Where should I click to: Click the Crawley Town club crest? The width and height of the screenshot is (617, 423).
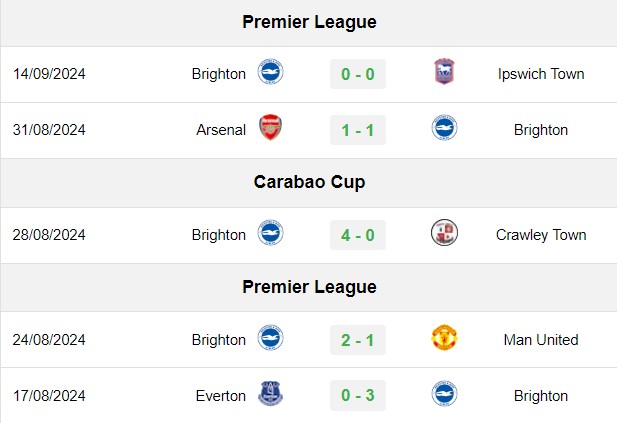444,233
